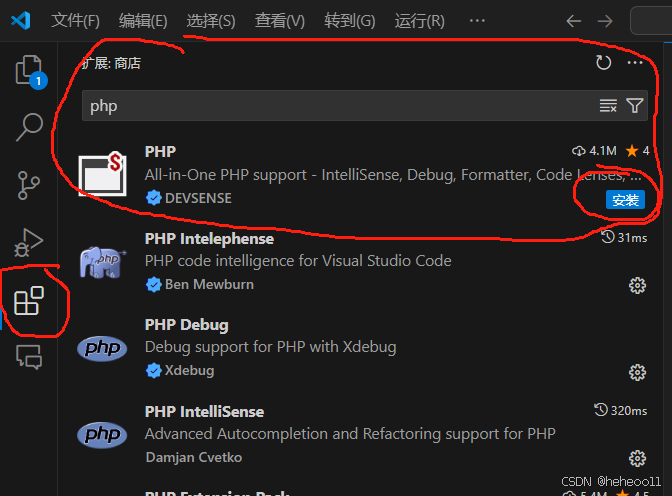Select the PHP extension by DEVSENSE title

[160, 152]
